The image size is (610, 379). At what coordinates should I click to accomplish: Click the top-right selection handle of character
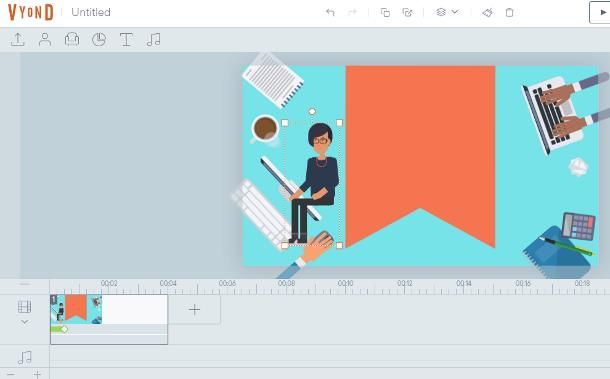pos(339,123)
